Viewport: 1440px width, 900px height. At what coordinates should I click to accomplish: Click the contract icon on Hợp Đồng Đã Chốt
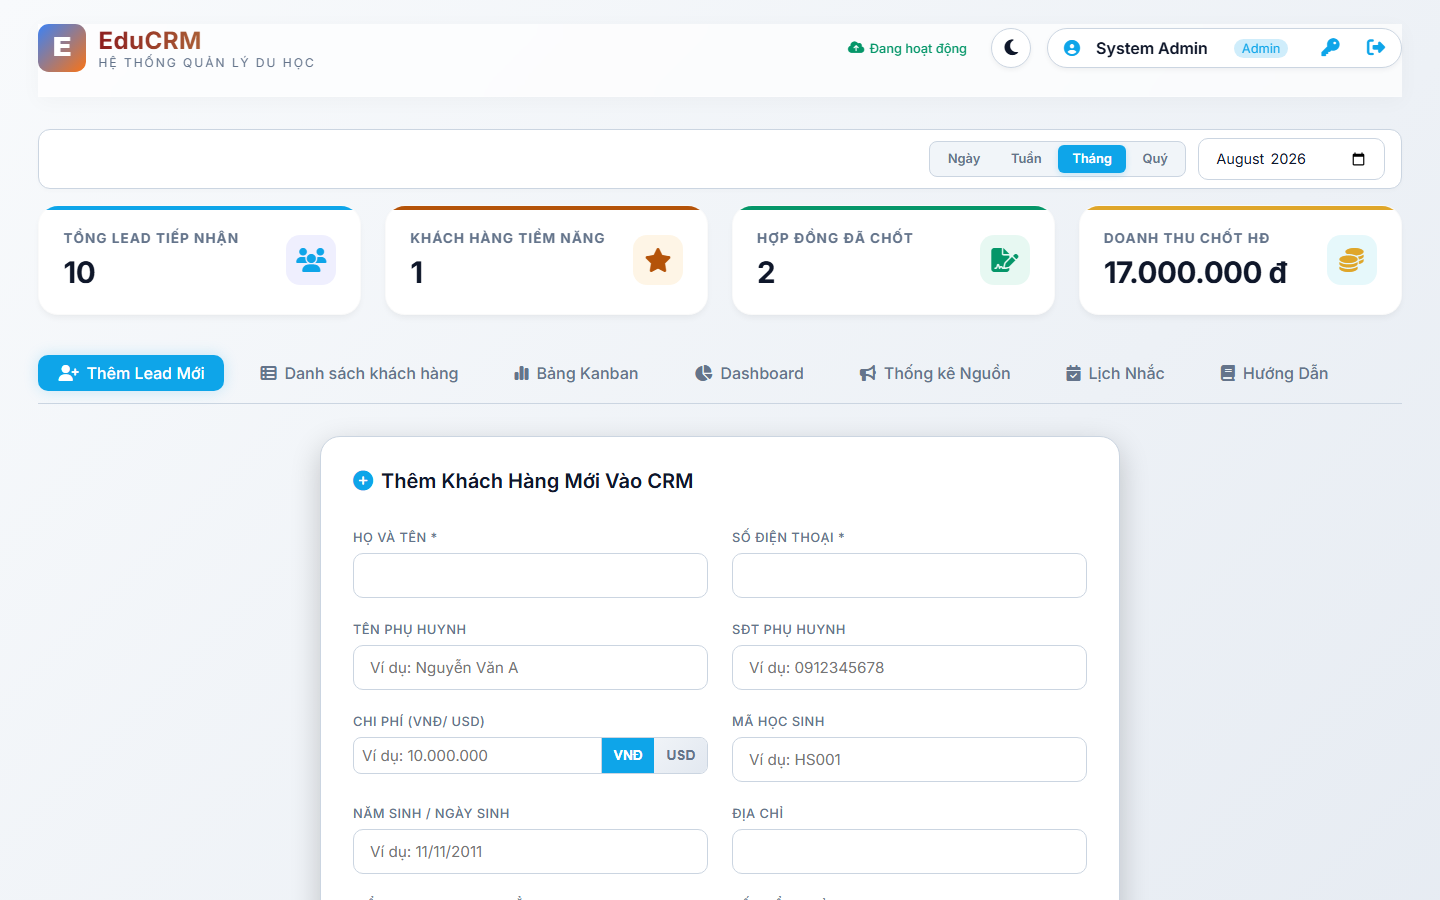[1005, 260]
